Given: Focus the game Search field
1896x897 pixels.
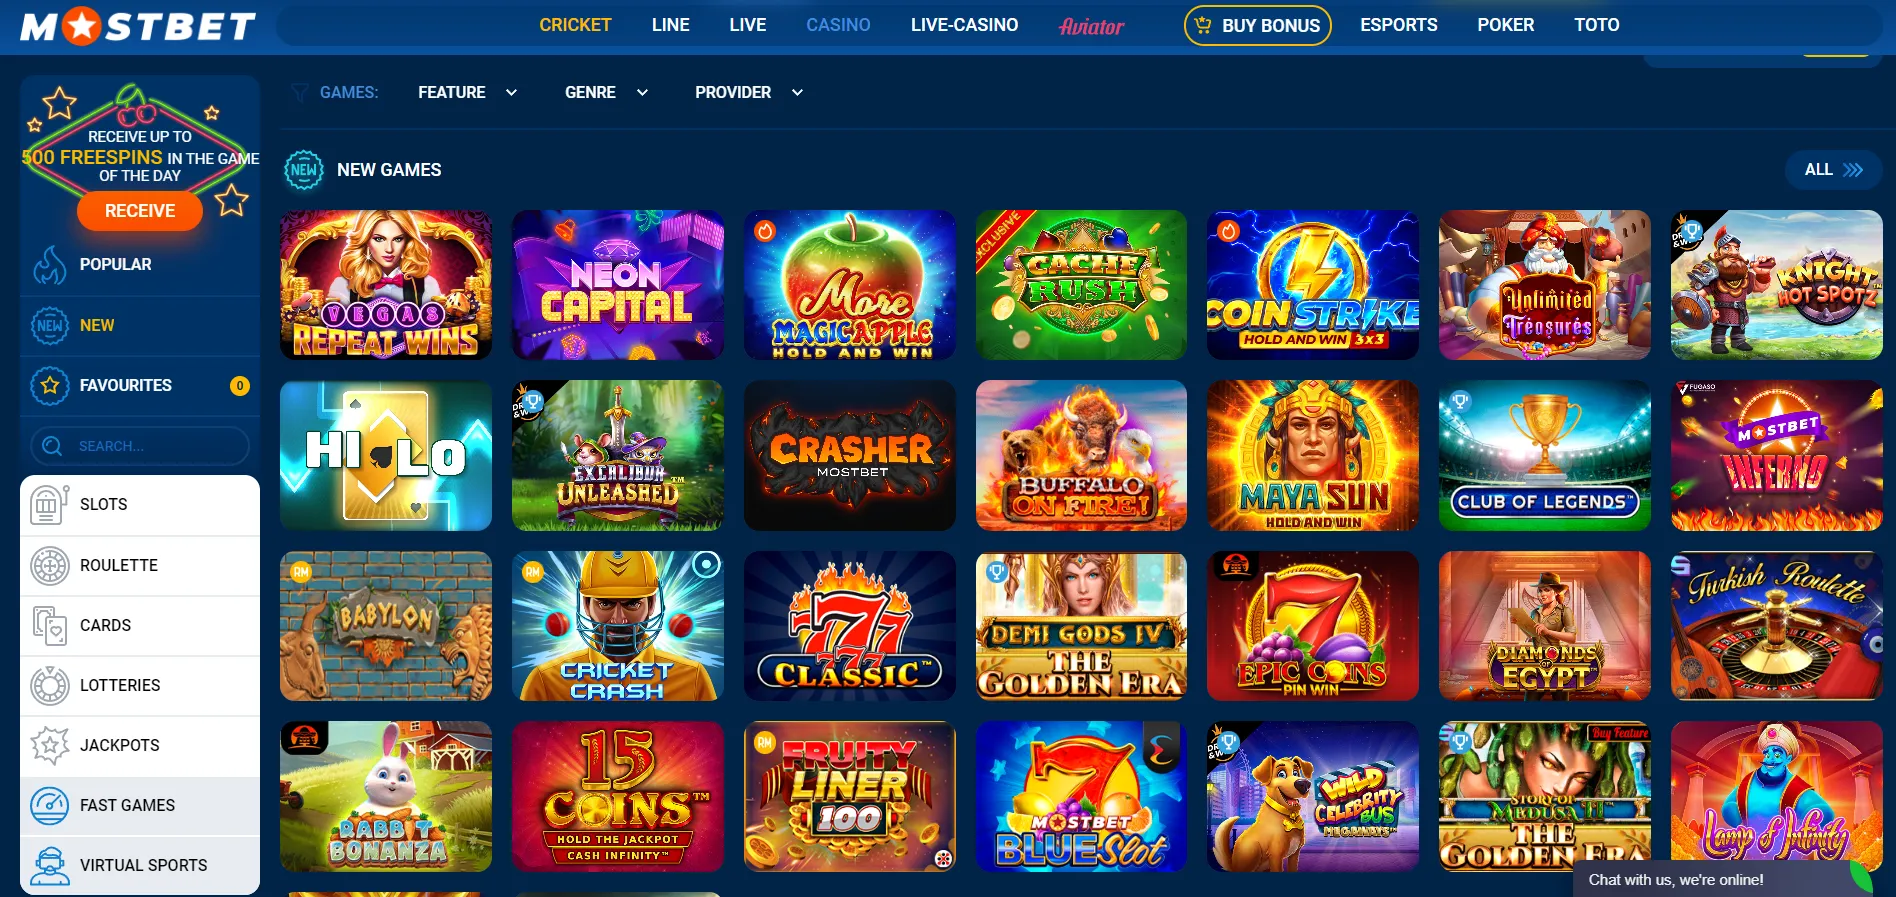Looking at the screenshot, I should 140,446.
